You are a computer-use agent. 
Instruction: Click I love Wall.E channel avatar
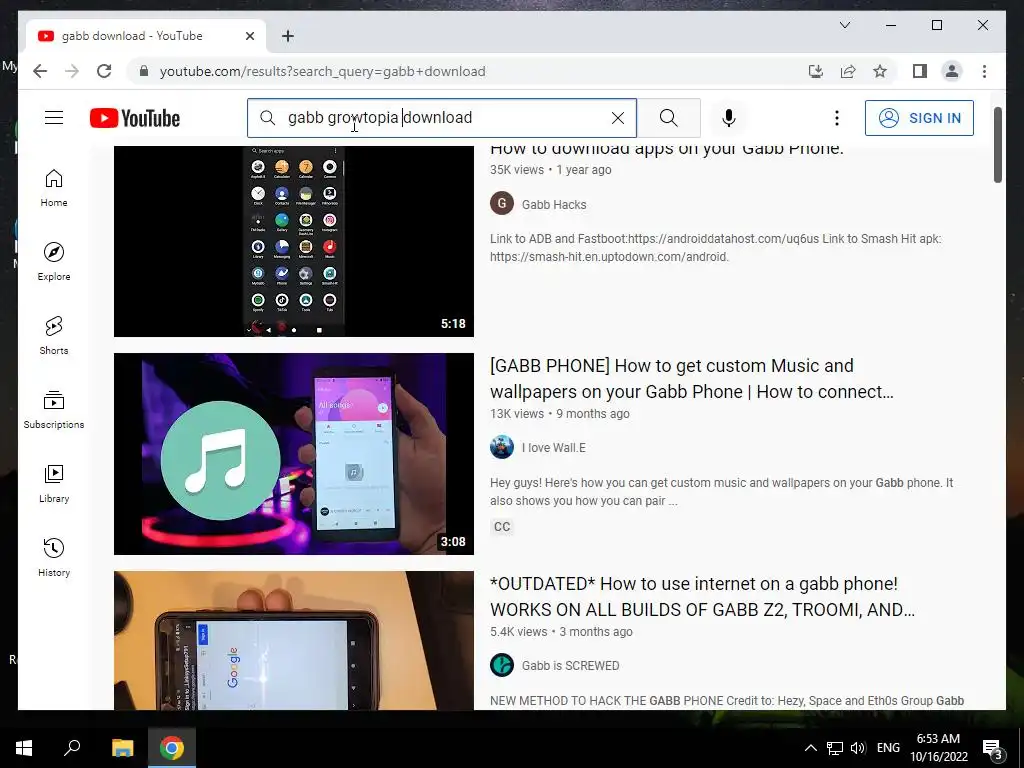coord(502,447)
